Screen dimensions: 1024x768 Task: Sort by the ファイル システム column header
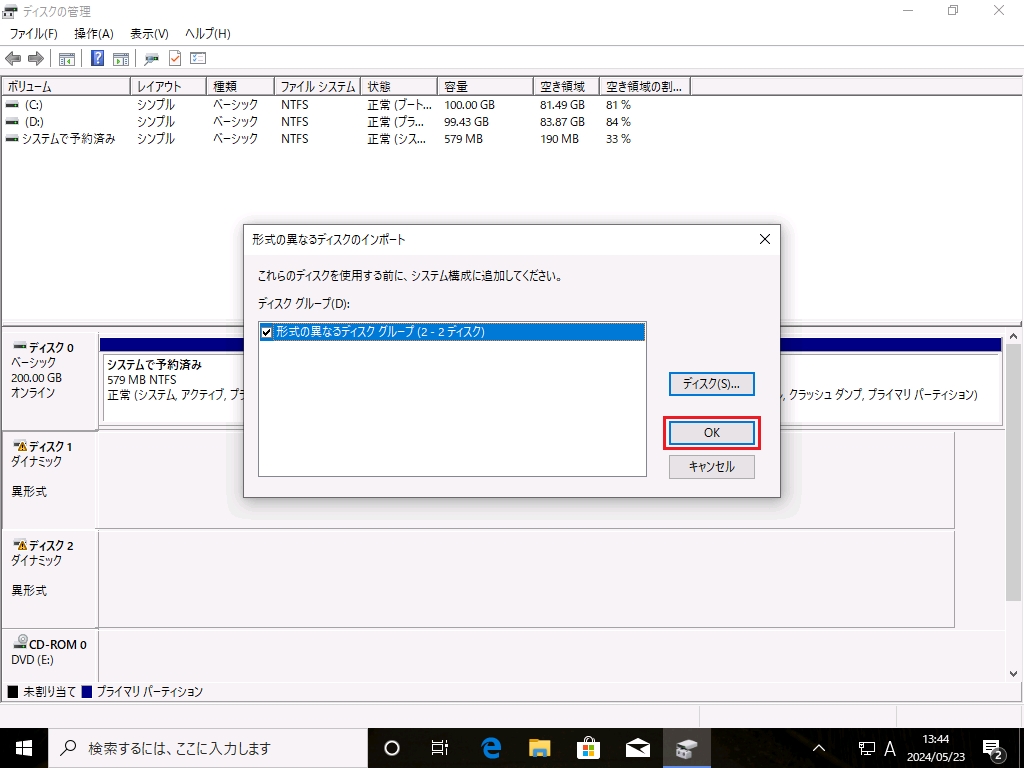click(317, 86)
